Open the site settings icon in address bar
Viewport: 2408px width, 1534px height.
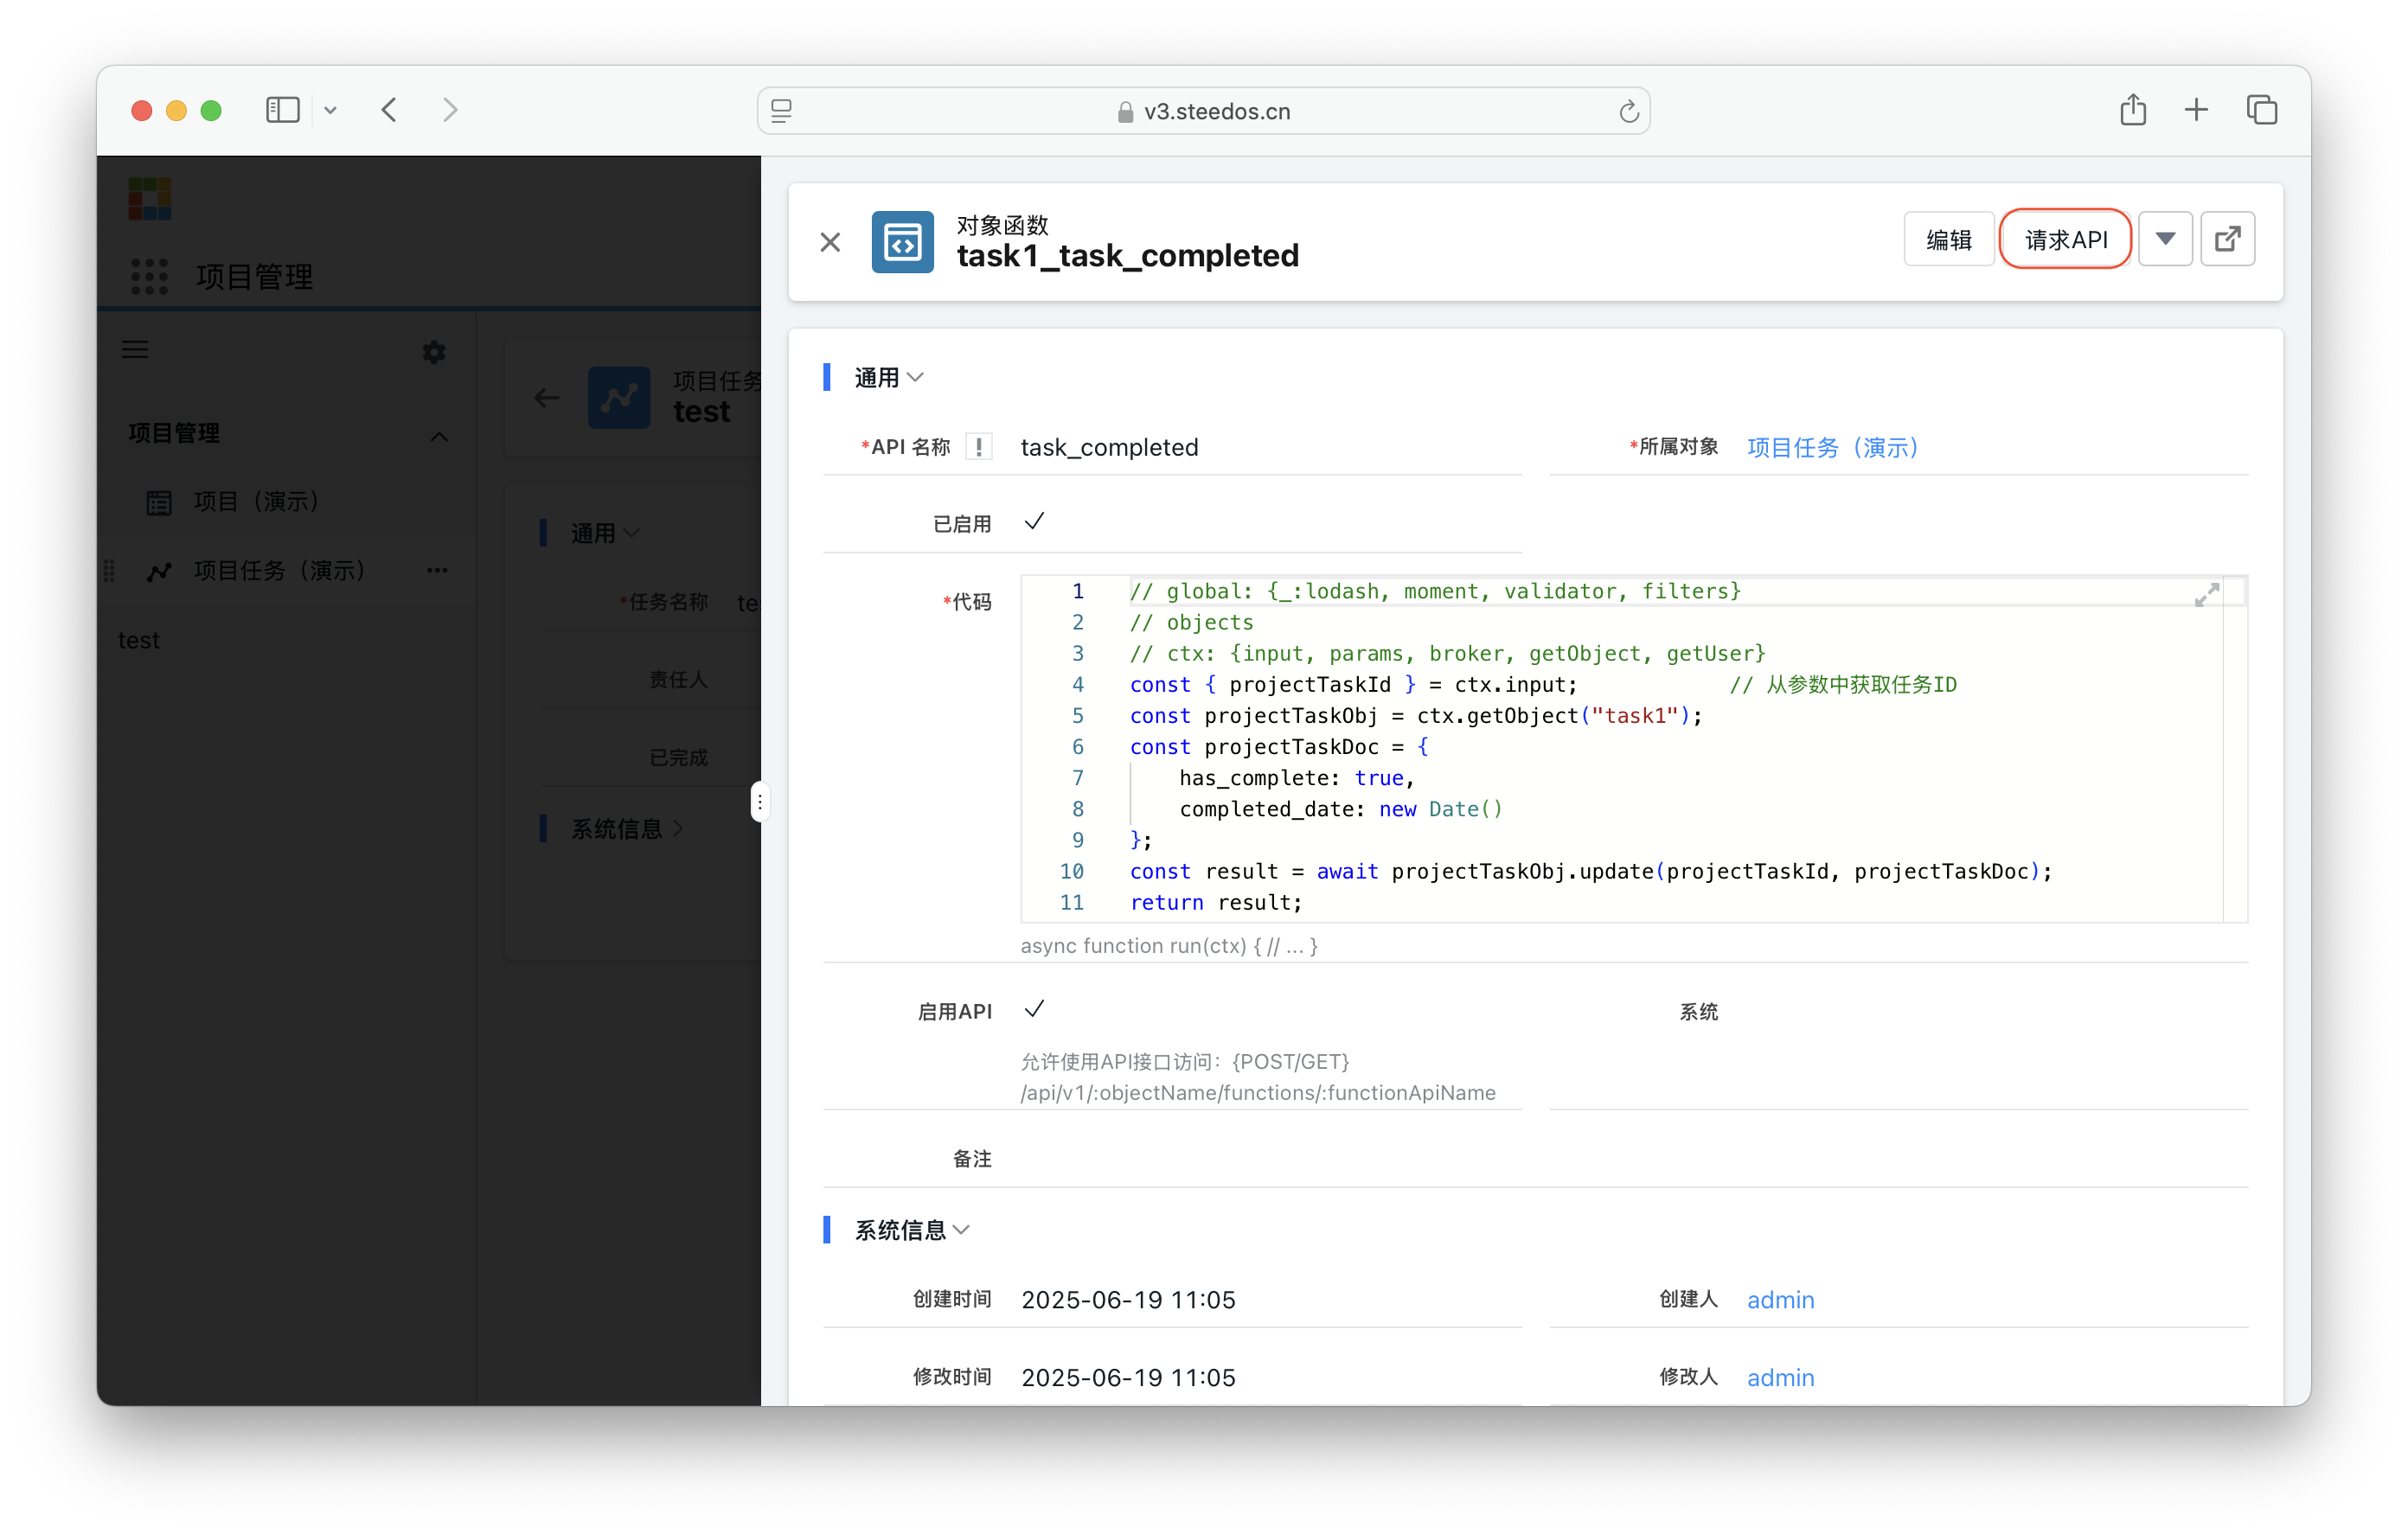coord(782,111)
